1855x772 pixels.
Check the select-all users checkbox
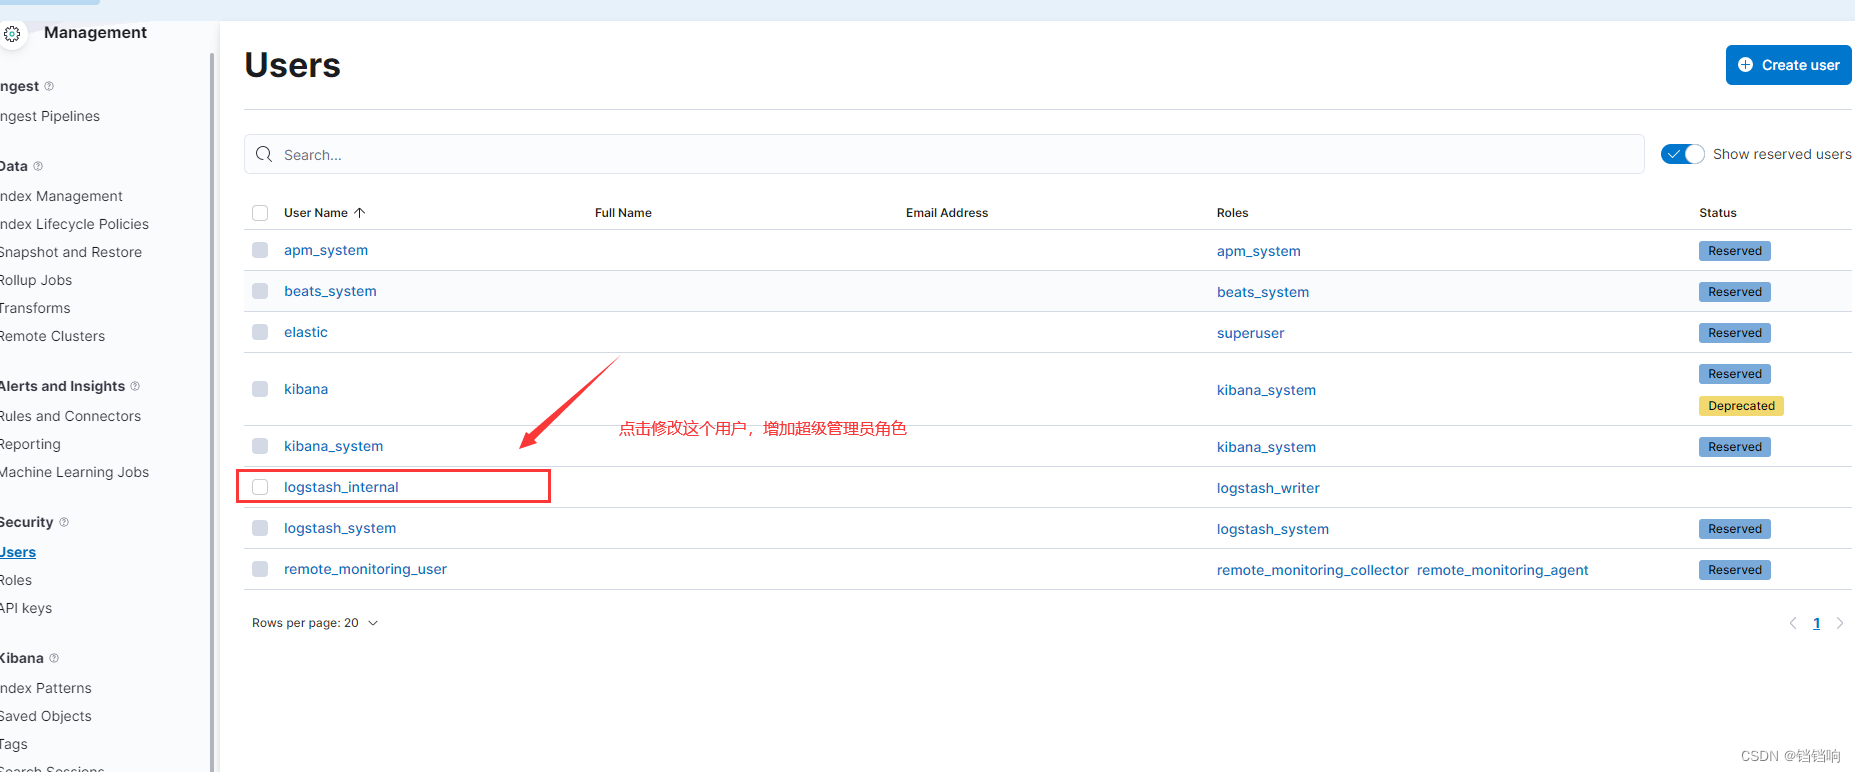[260, 213]
